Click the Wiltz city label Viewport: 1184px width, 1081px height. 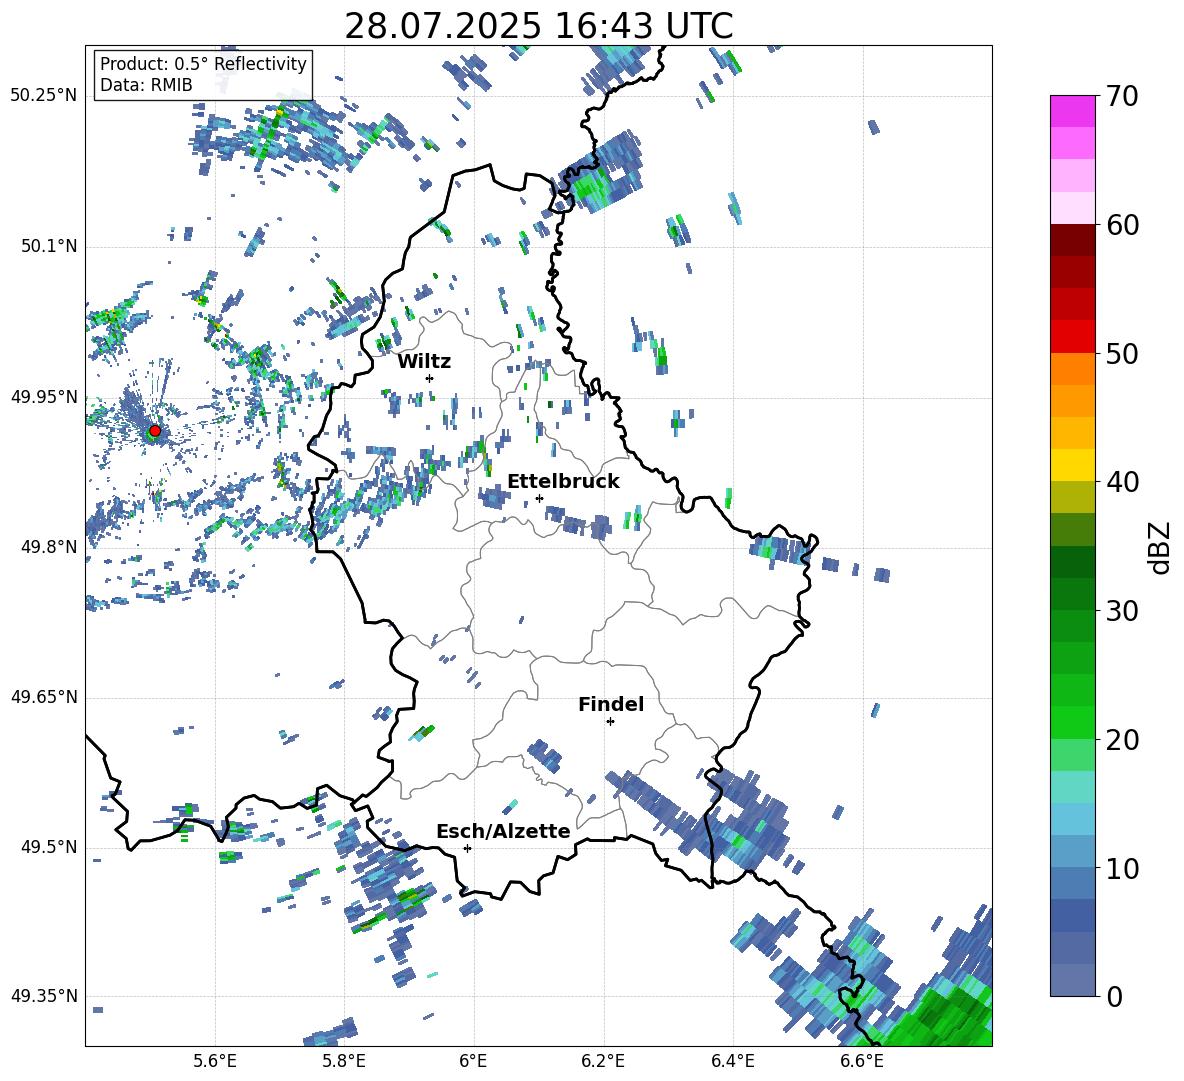pos(424,362)
